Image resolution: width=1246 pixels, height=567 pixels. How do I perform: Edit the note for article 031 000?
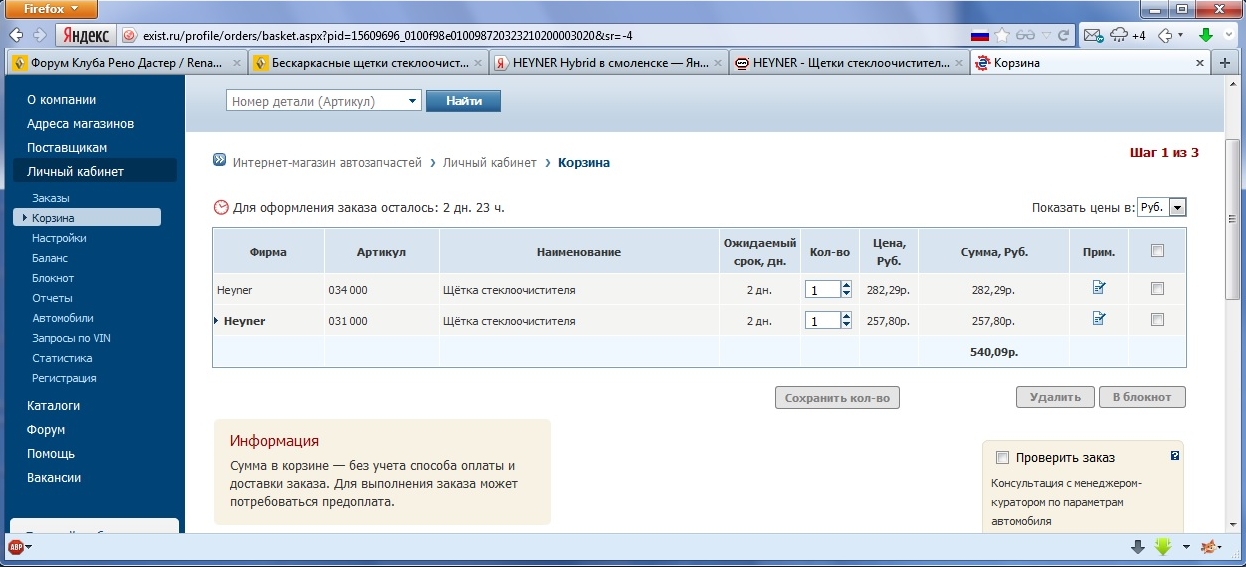click(x=1099, y=320)
